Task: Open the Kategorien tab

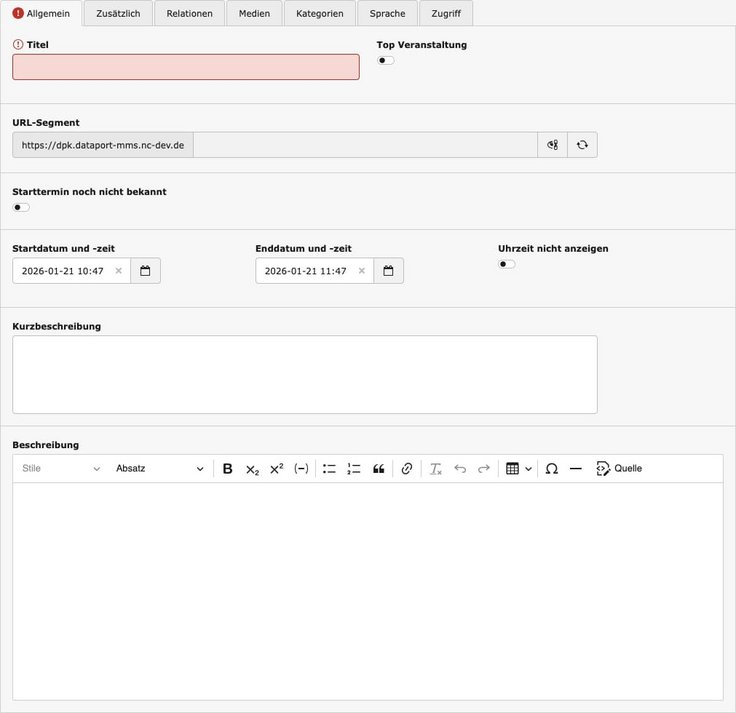Action: 320,13
